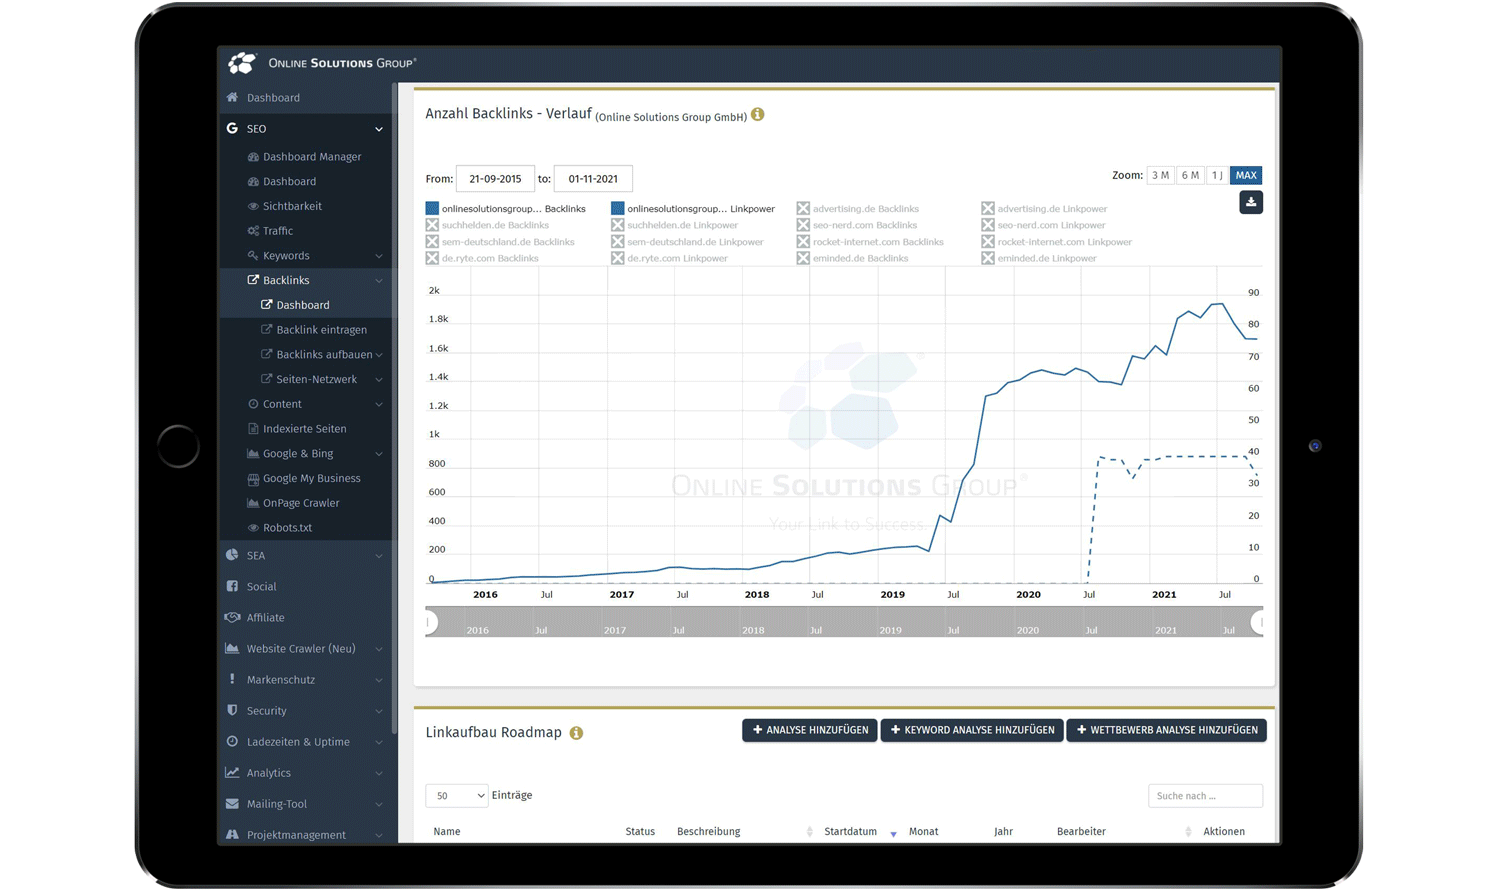The width and height of the screenshot is (1500, 890).
Task: Open Backlinks Dashboard menu item
Action: (304, 305)
